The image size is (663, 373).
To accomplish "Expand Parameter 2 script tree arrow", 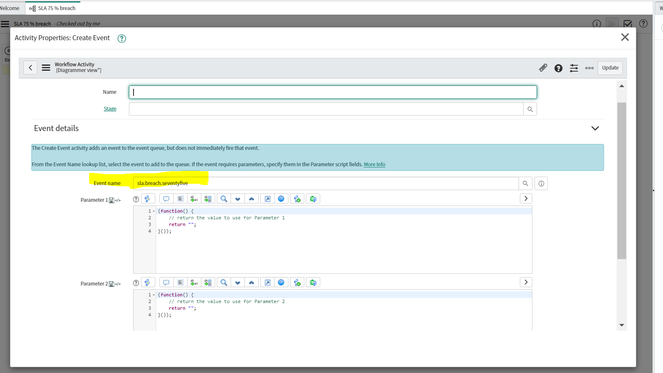I will click(526, 282).
